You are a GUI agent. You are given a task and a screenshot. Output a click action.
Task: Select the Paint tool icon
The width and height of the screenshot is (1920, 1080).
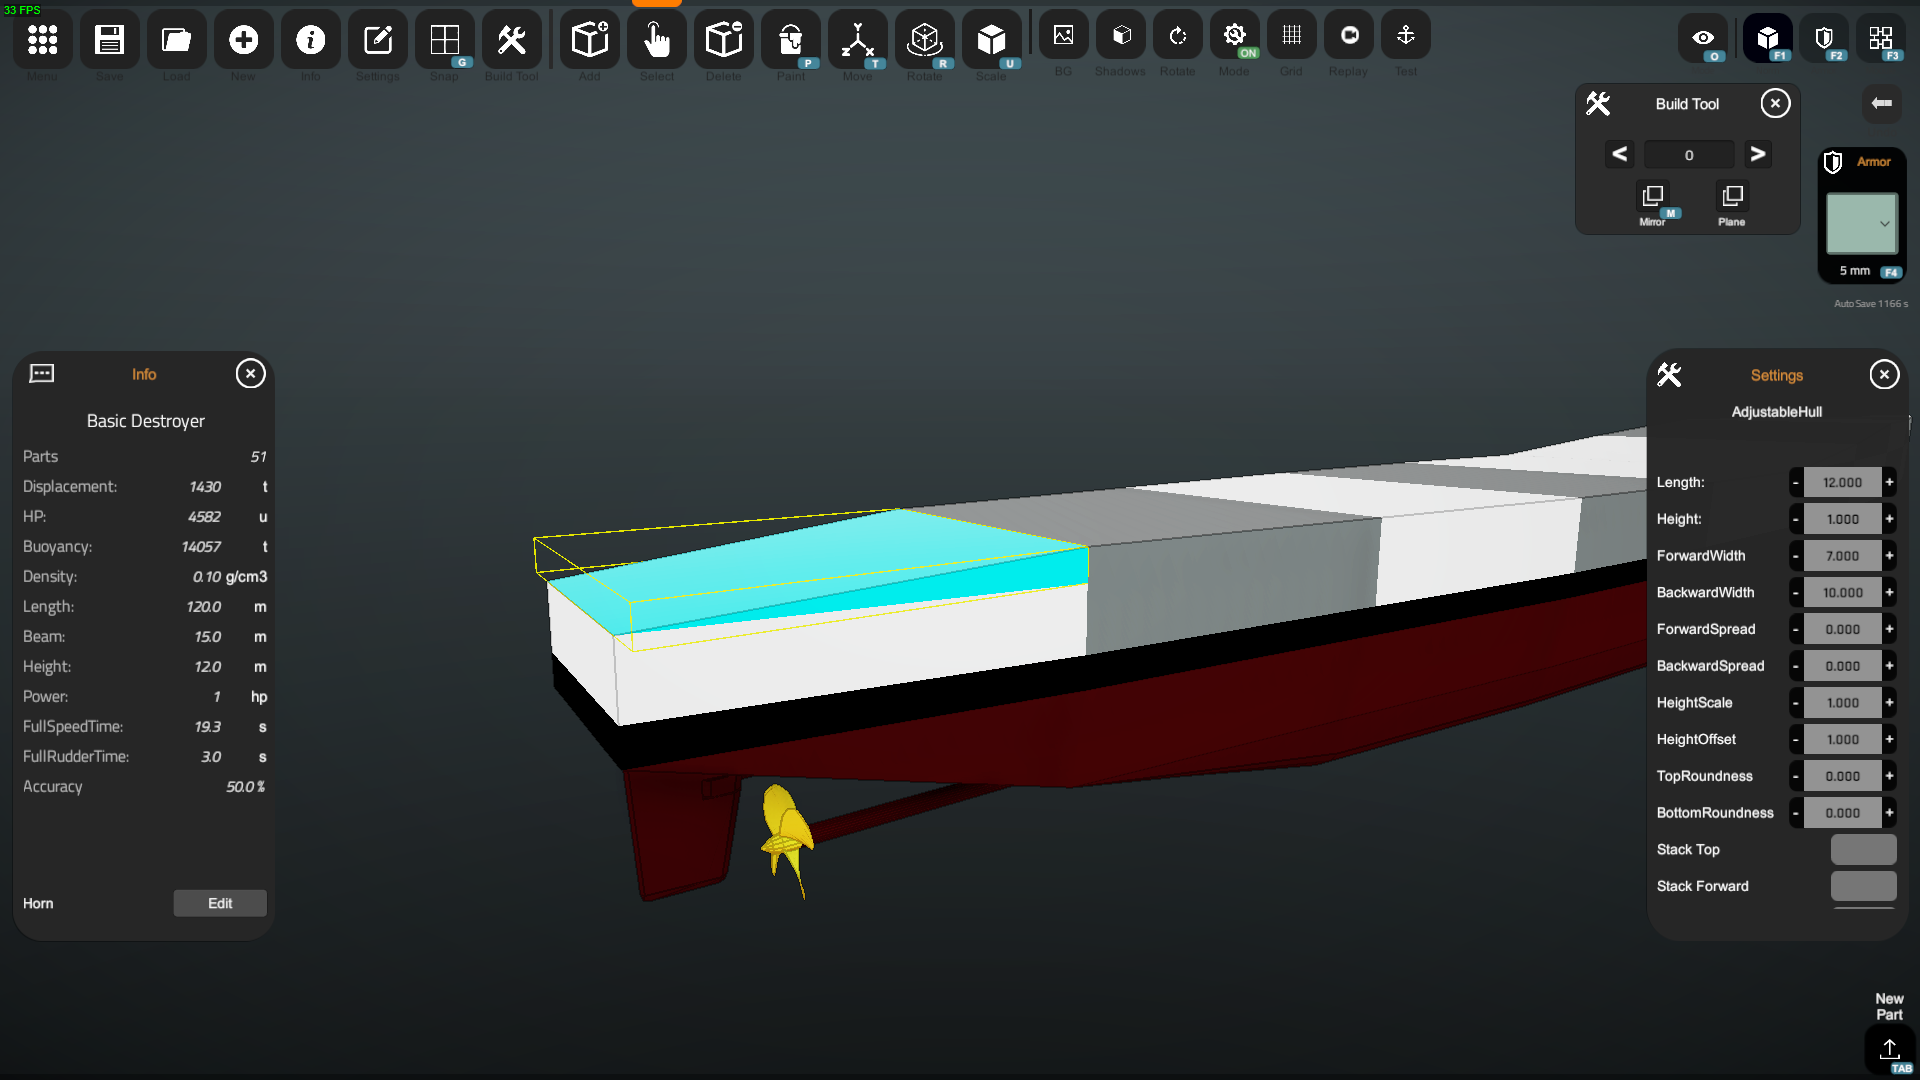pyautogui.click(x=790, y=40)
